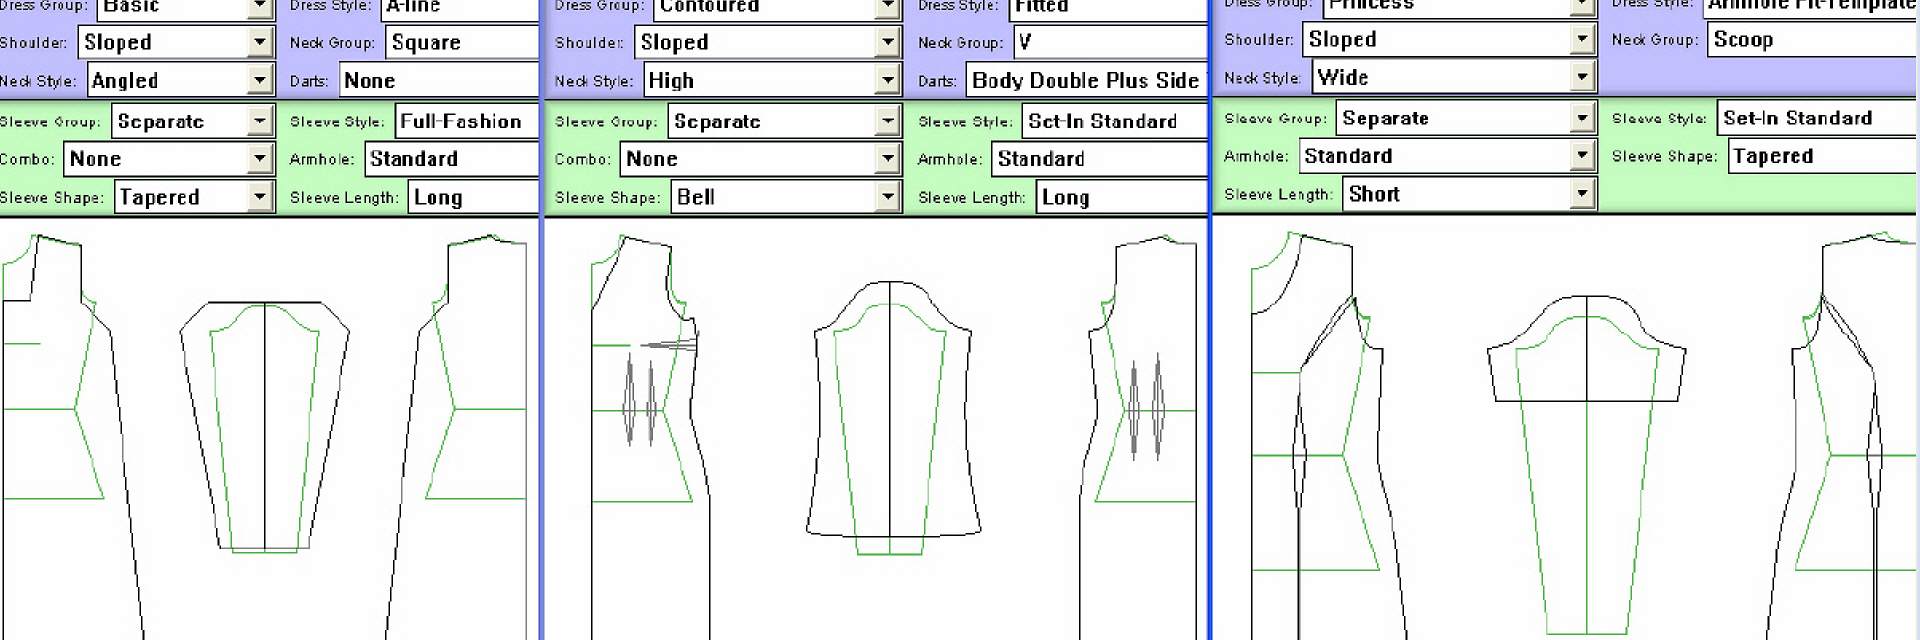Click the double waist darts on fitted bodice
The image size is (1920, 640).
pos(641,398)
